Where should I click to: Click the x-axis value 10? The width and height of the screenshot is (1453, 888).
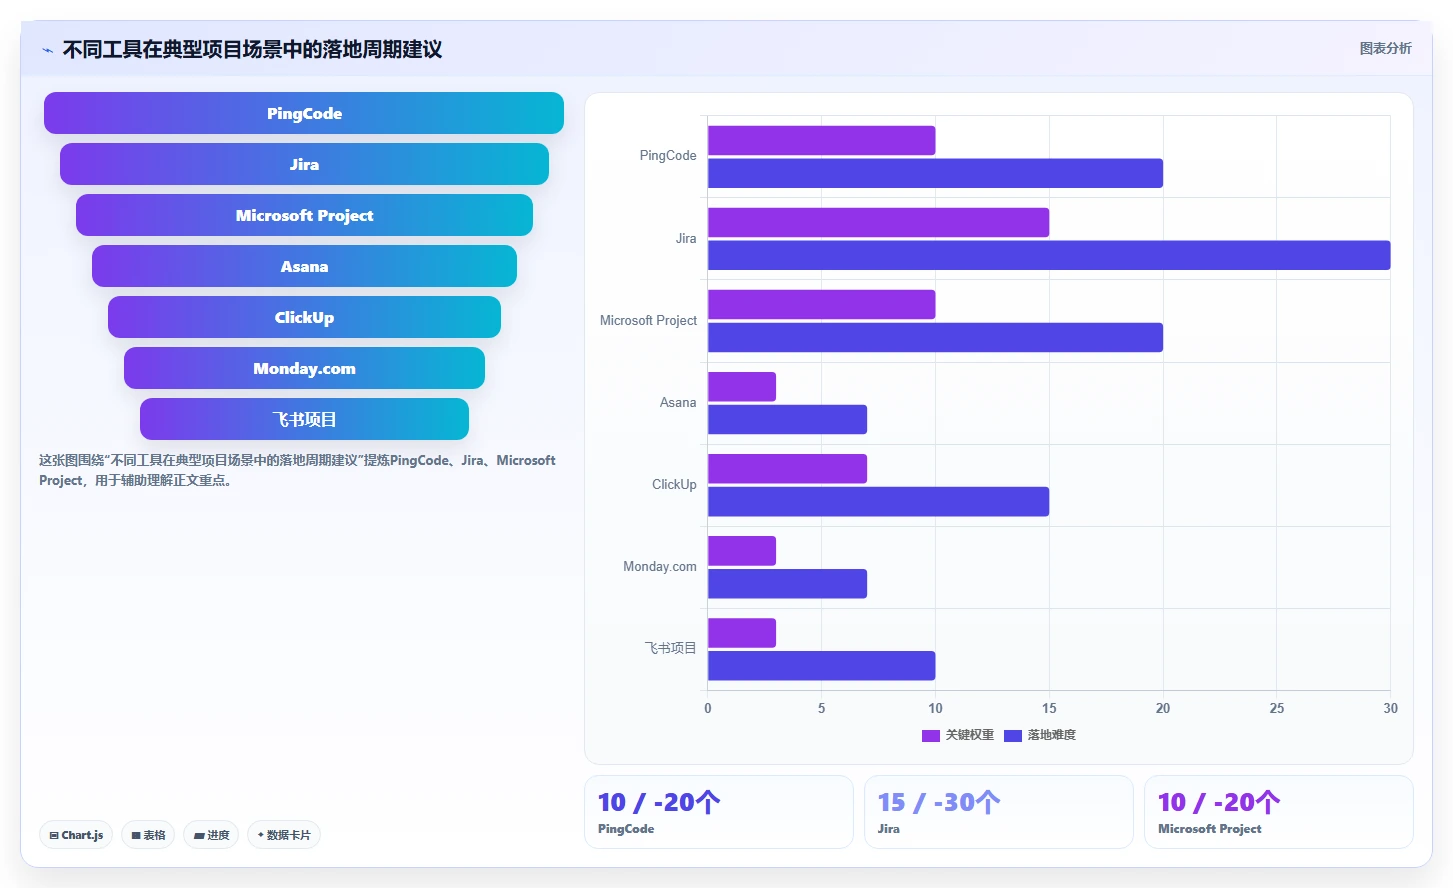[935, 708]
